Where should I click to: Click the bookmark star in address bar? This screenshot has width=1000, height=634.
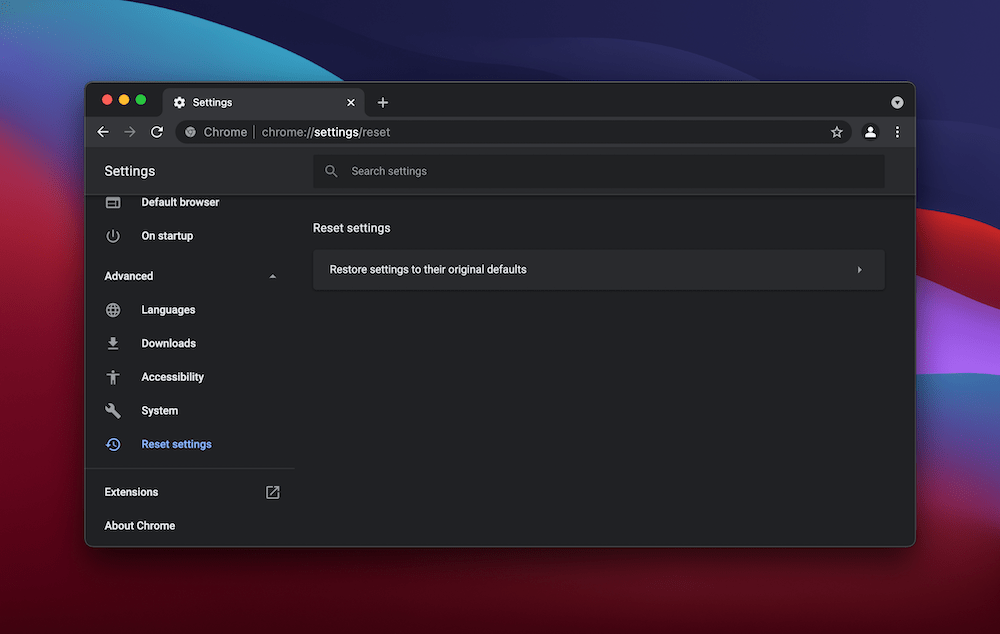coord(837,131)
